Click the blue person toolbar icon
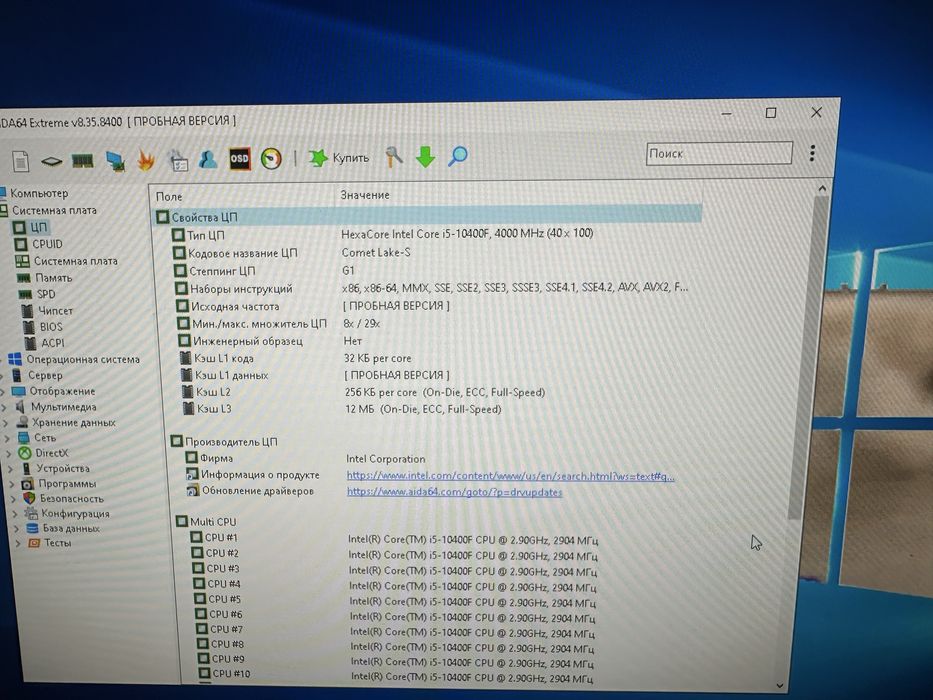 tap(208, 159)
